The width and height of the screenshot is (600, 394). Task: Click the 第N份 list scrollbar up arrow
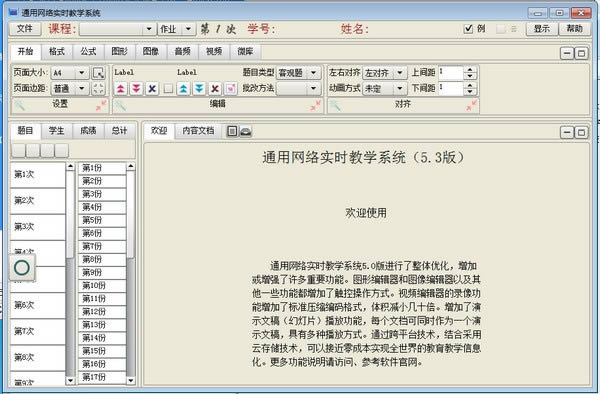131,166
